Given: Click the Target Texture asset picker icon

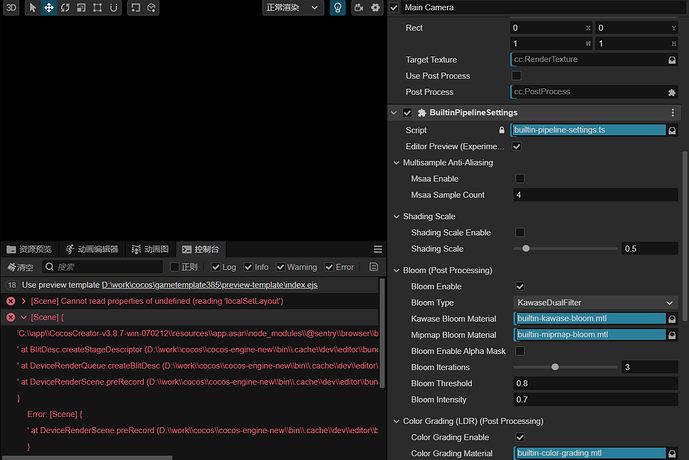Looking at the screenshot, I should [672, 60].
